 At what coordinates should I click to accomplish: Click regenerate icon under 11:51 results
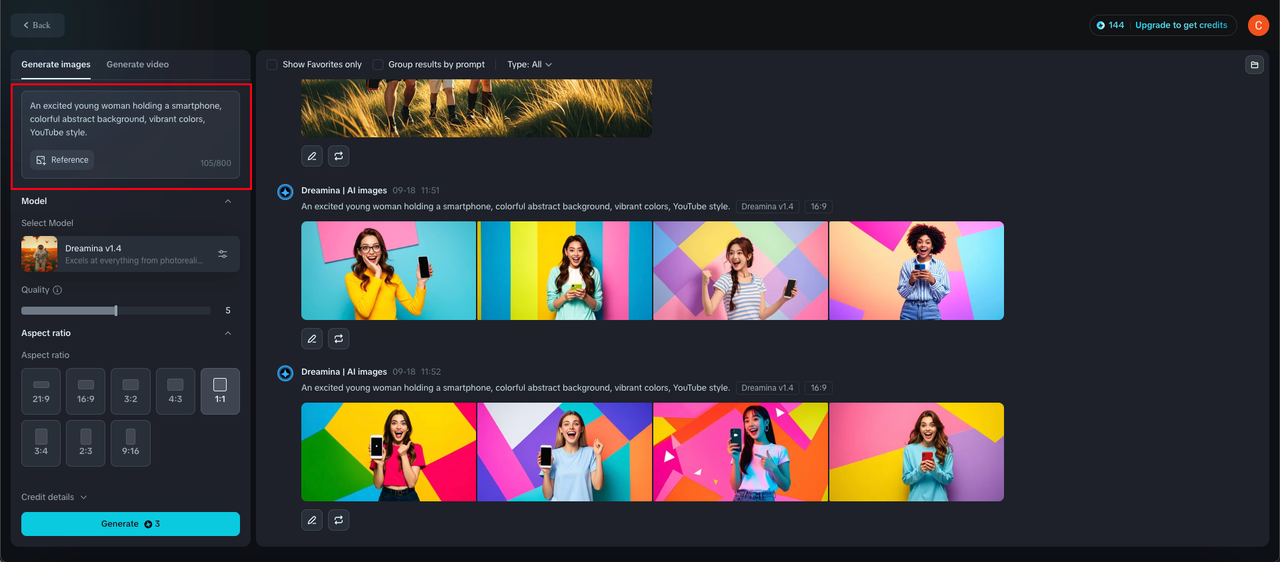(339, 339)
